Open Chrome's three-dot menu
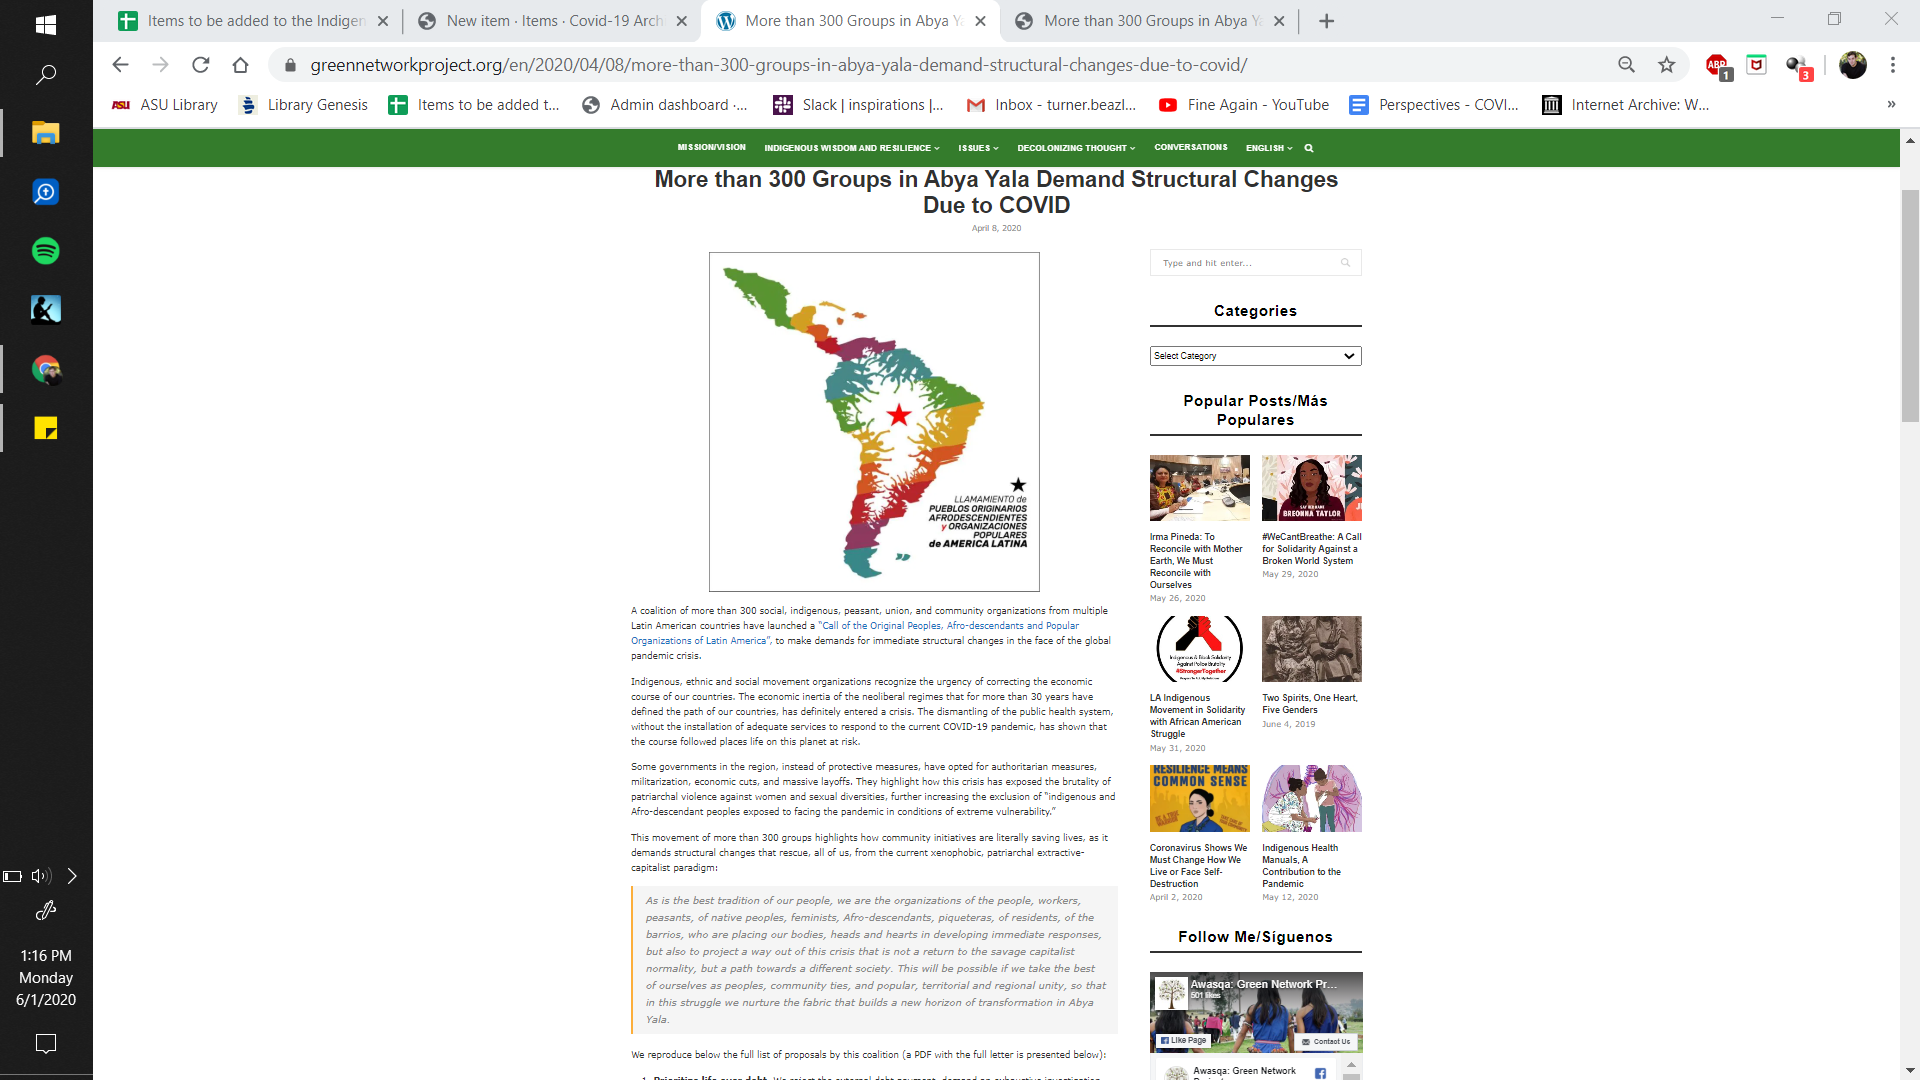The height and width of the screenshot is (1080, 1920). pos(1892,65)
